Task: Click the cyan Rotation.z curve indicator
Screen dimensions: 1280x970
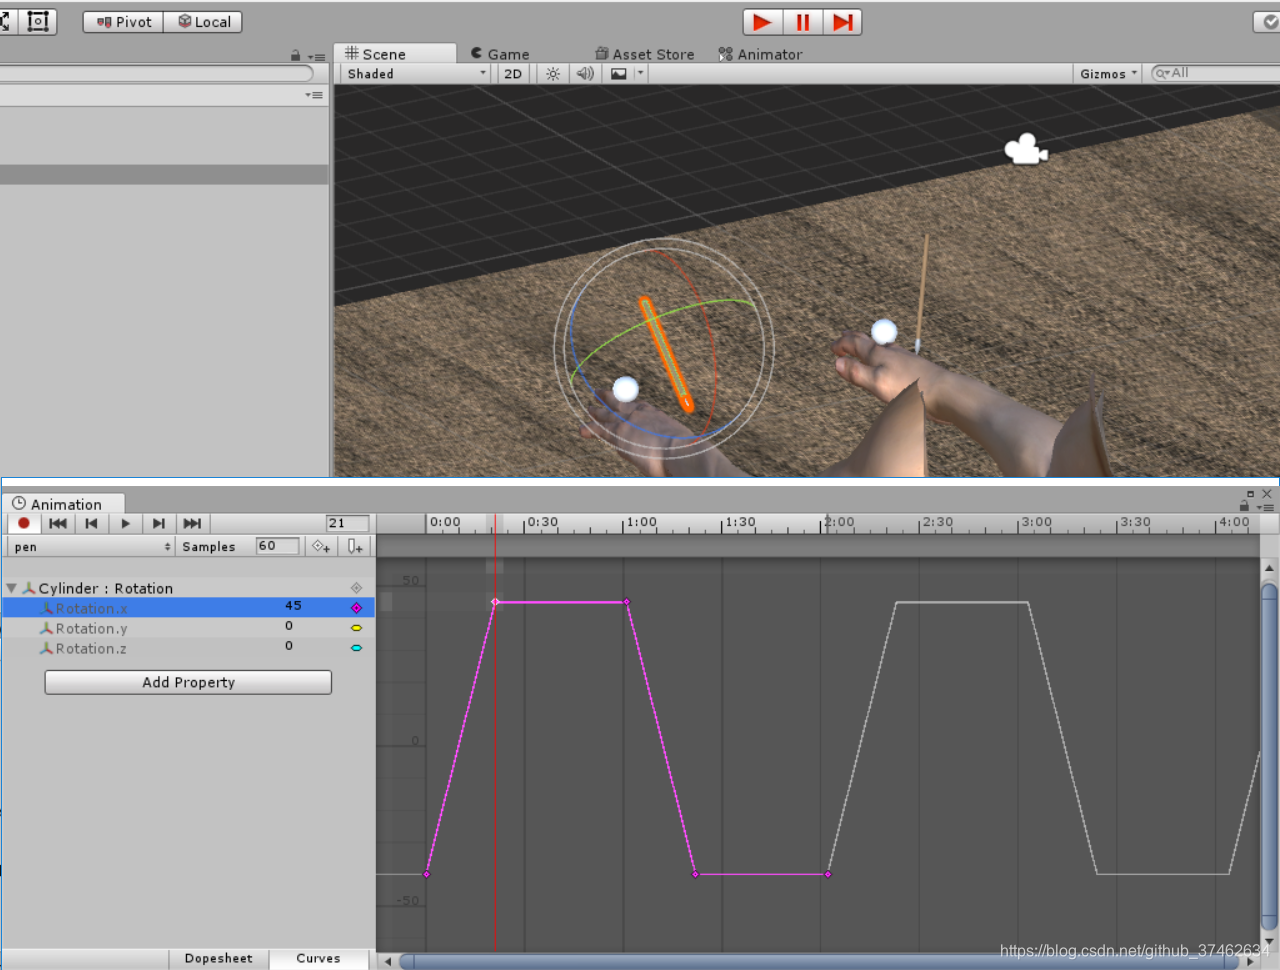Action: [356, 648]
